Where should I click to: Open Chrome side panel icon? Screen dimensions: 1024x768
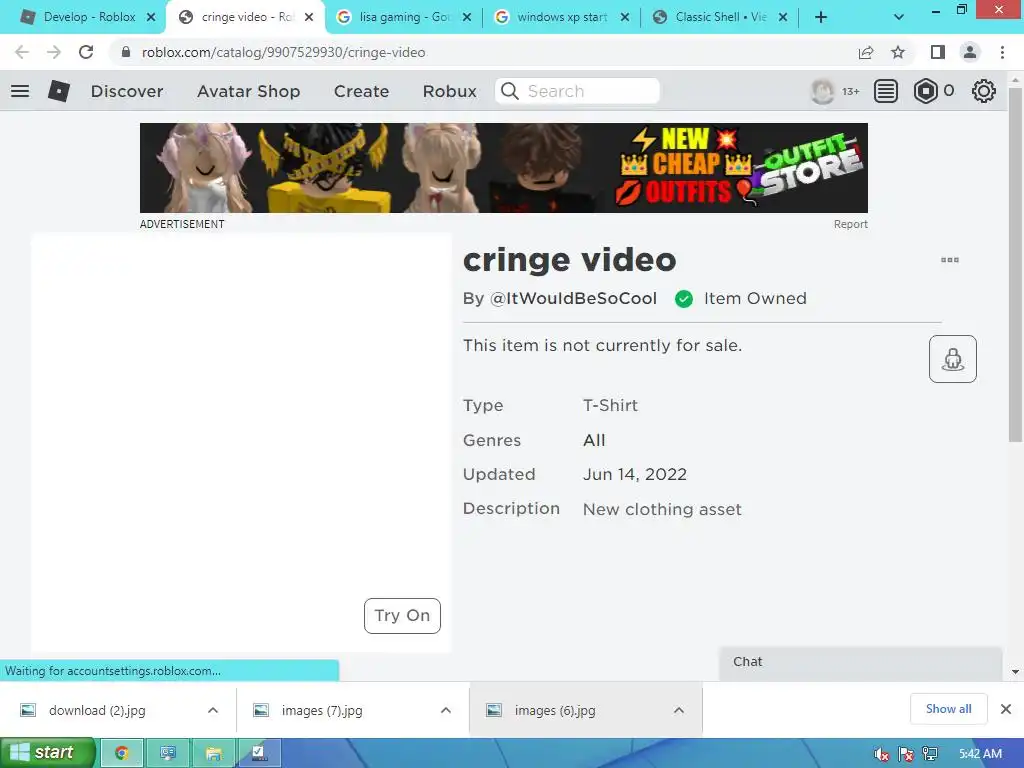pyautogui.click(x=938, y=52)
